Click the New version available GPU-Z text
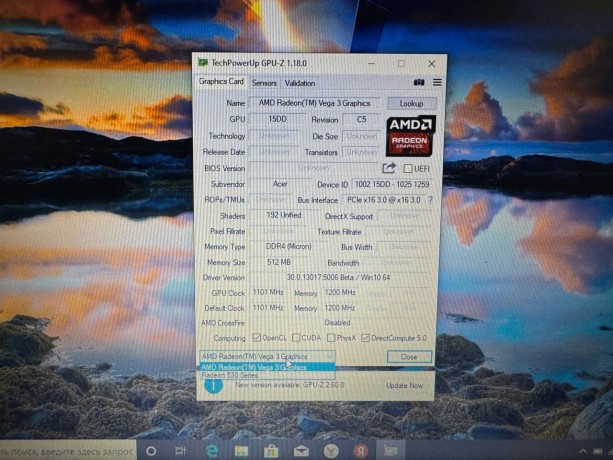The width and height of the screenshot is (613, 460). tap(290, 385)
